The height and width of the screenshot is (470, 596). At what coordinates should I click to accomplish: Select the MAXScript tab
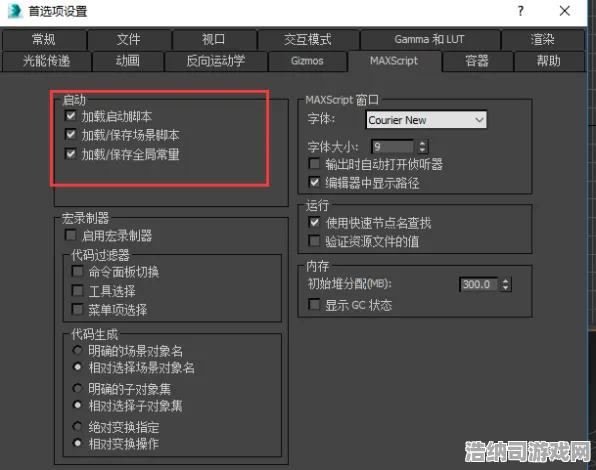coord(394,61)
